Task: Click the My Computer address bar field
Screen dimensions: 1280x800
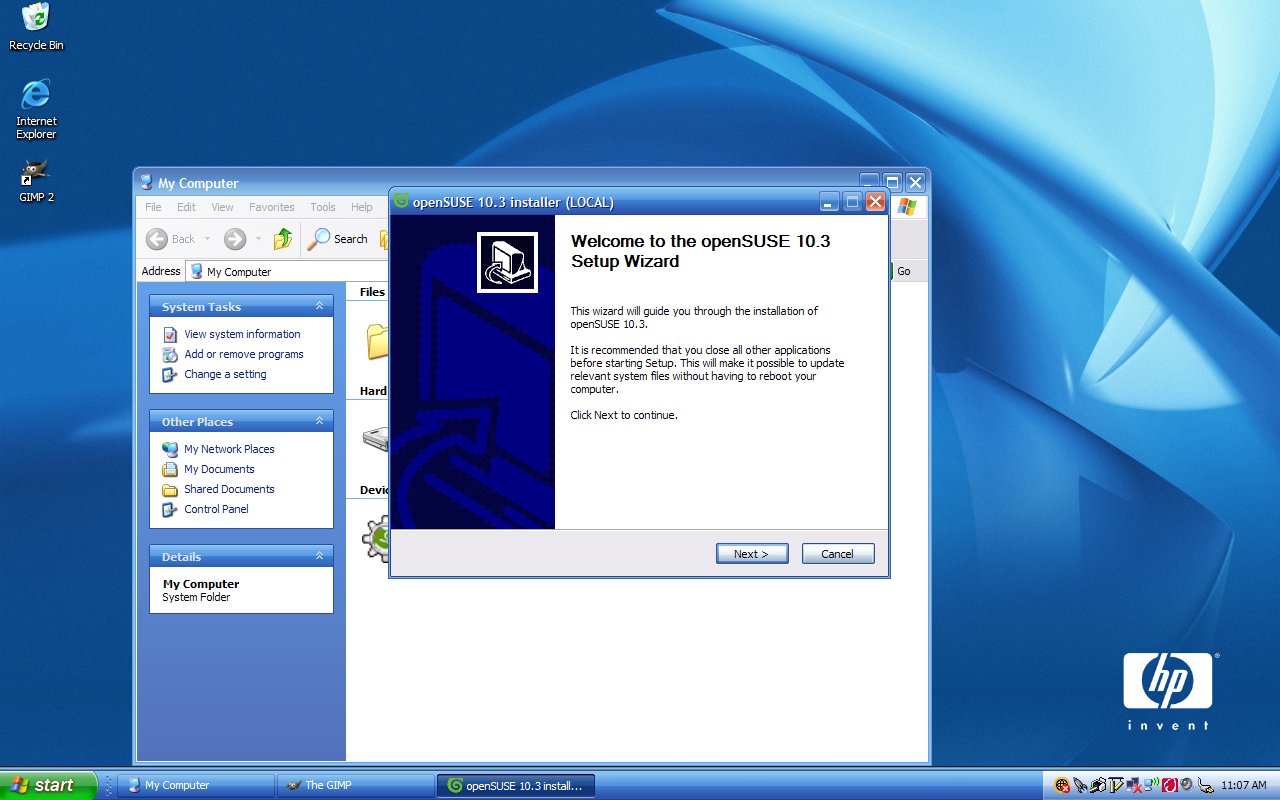Action: (286, 271)
